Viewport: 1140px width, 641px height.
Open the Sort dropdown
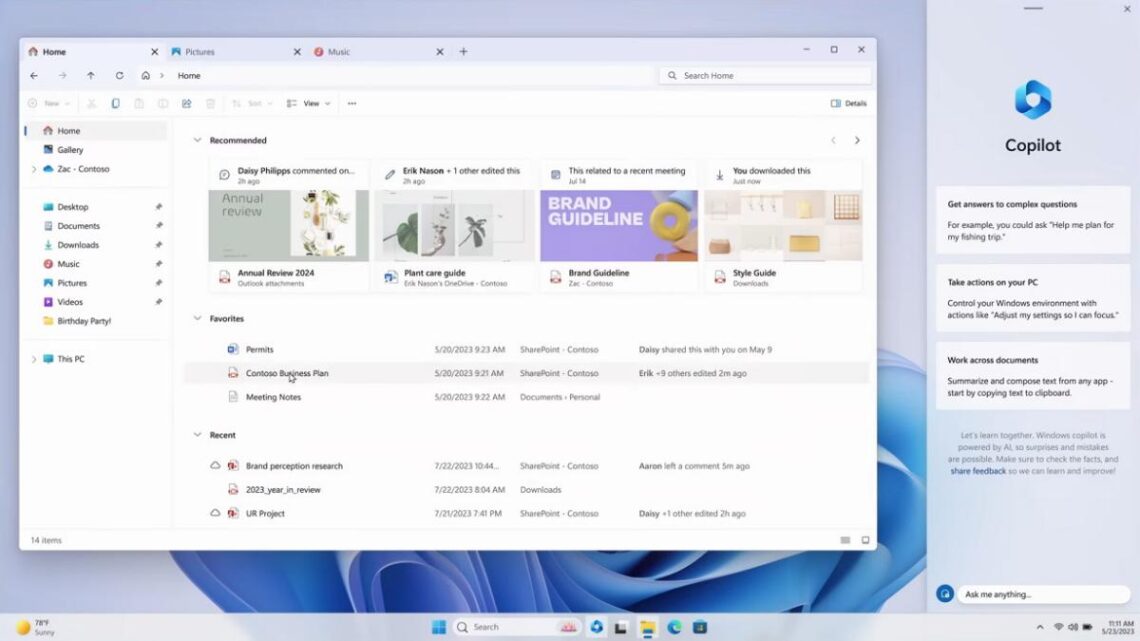click(x=252, y=103)
